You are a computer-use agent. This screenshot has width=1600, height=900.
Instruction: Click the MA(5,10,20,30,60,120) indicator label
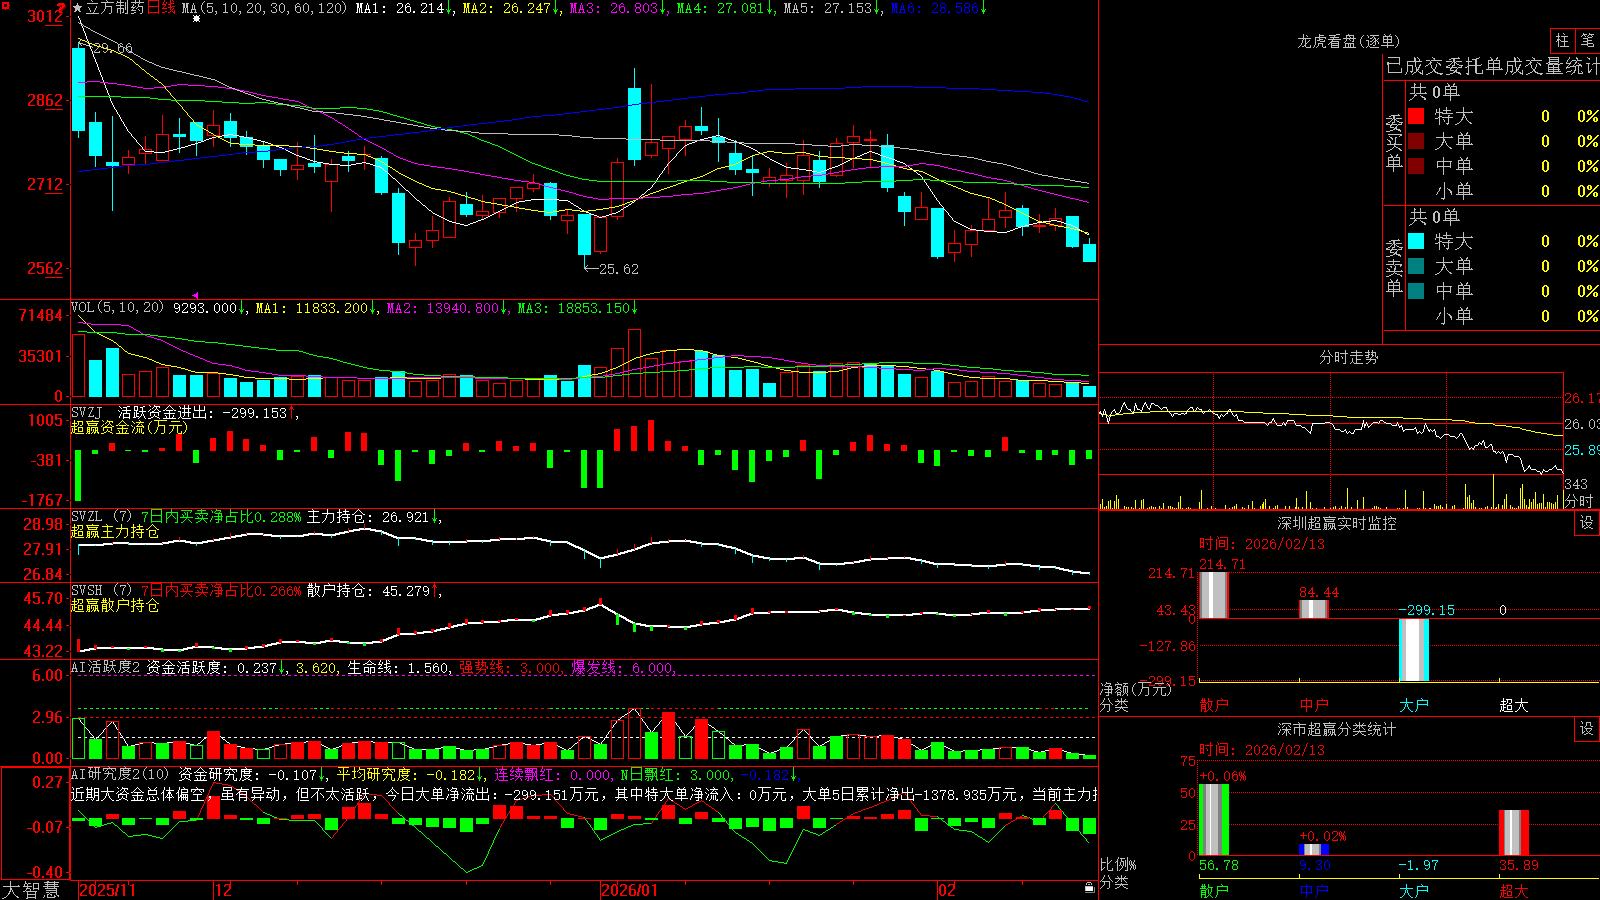[x=265, y=8]
